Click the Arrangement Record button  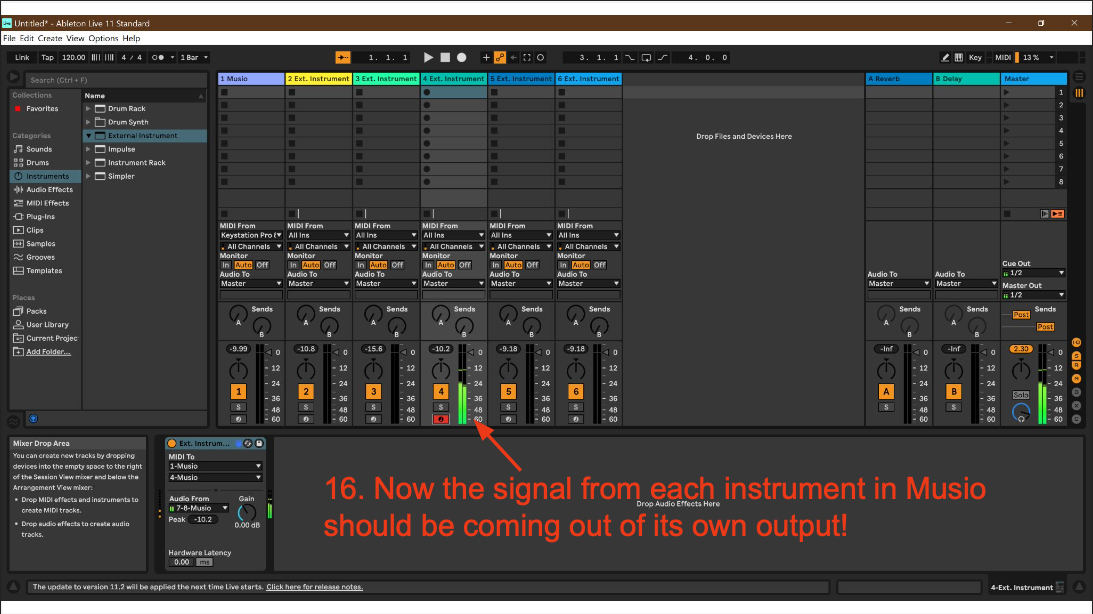[461, 58]
